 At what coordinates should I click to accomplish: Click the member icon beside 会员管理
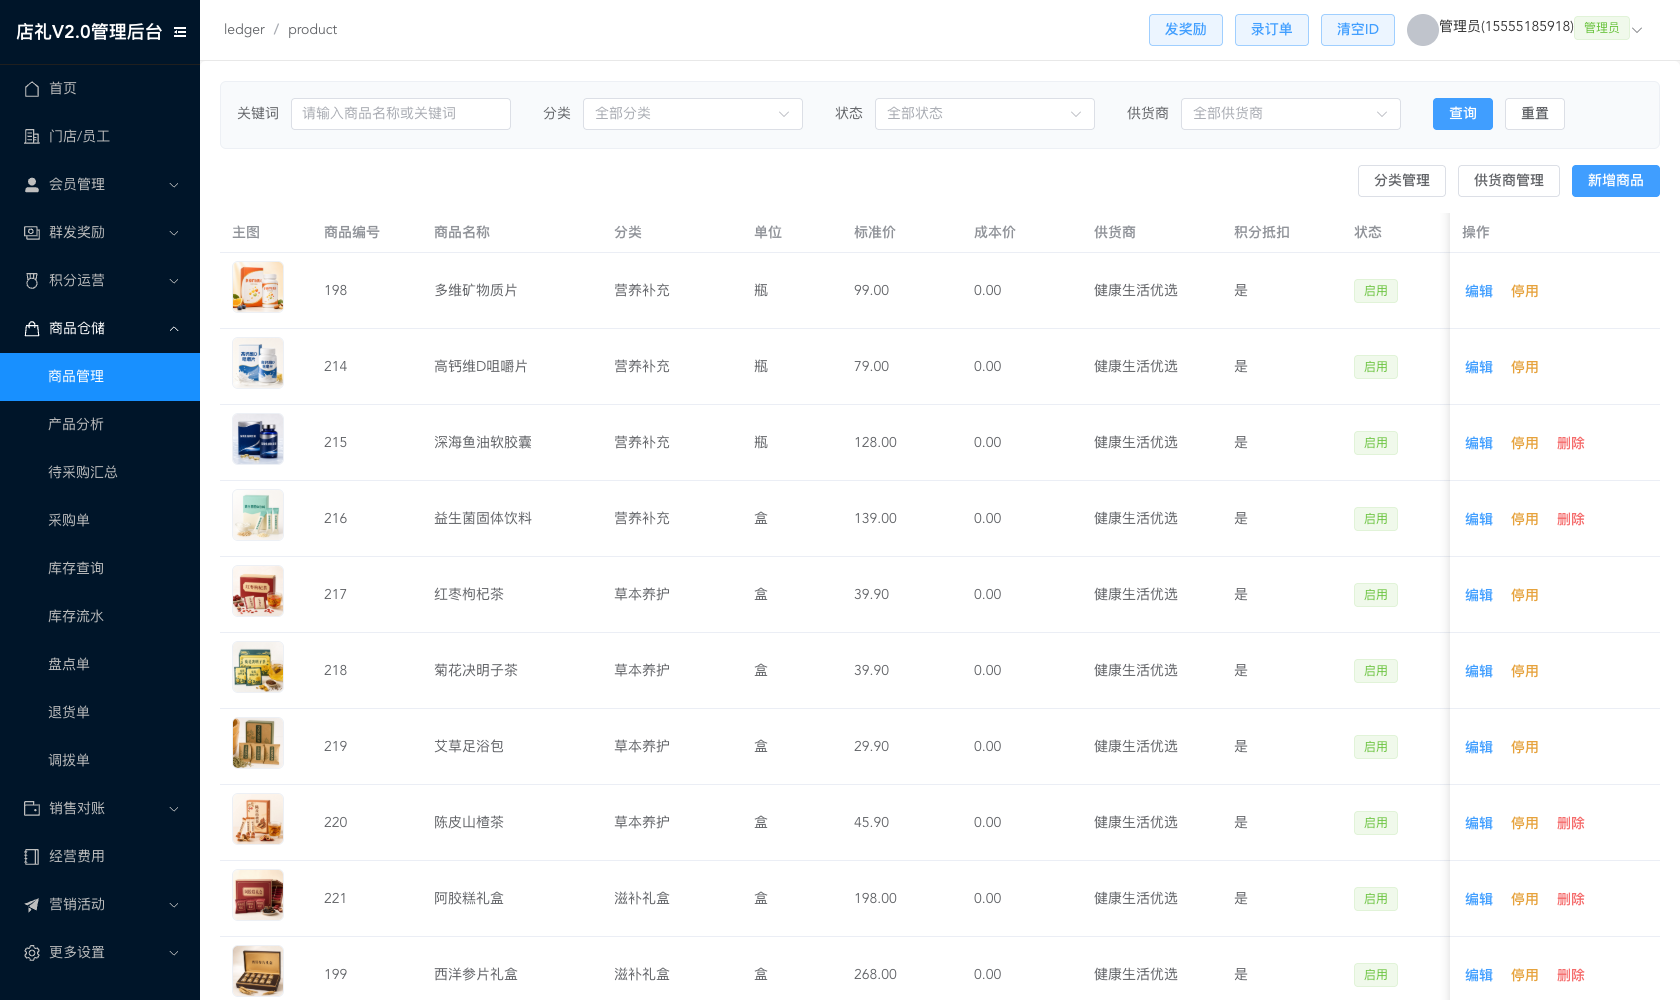pos(32,184)
